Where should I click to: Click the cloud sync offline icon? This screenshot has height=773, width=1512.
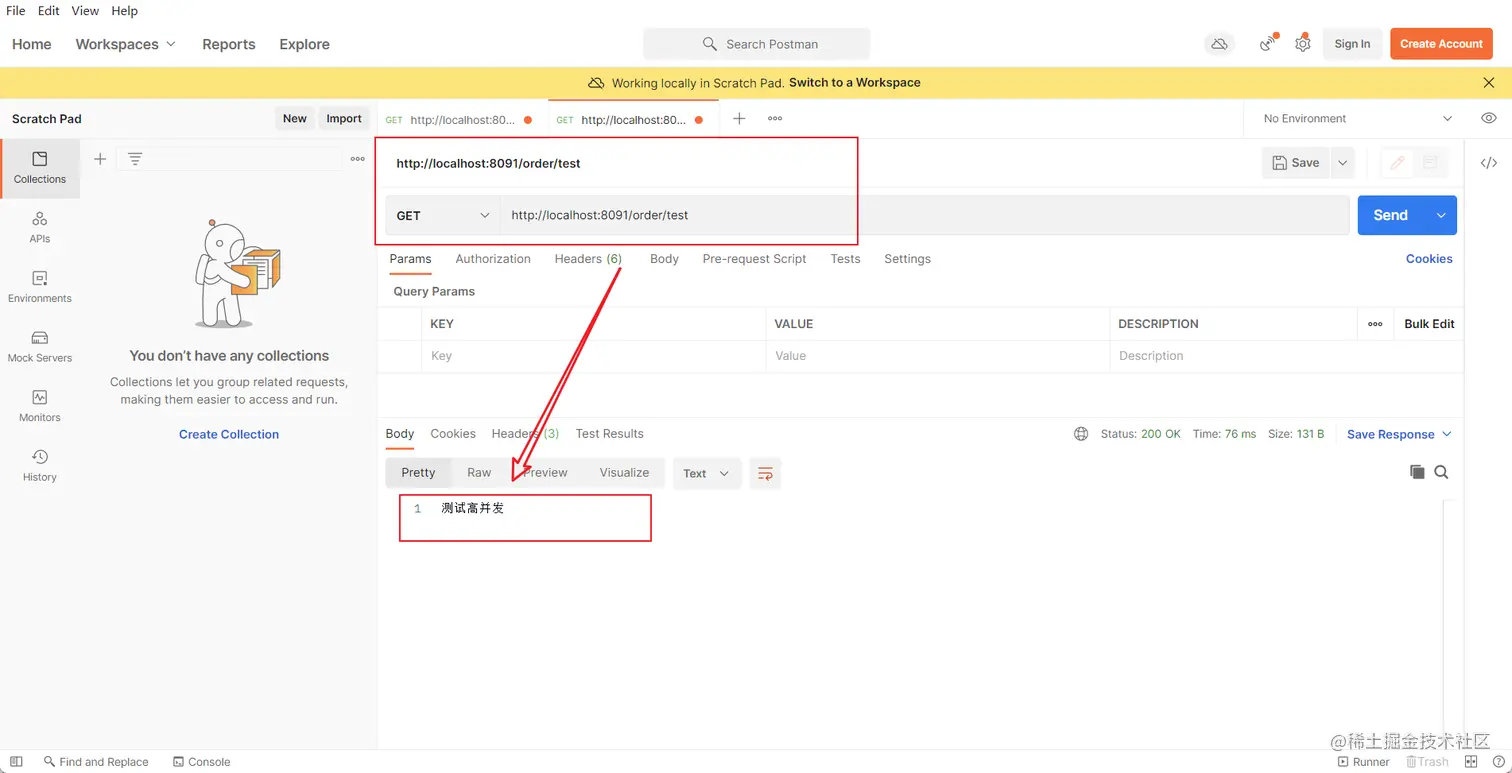tap(1219, 44)
